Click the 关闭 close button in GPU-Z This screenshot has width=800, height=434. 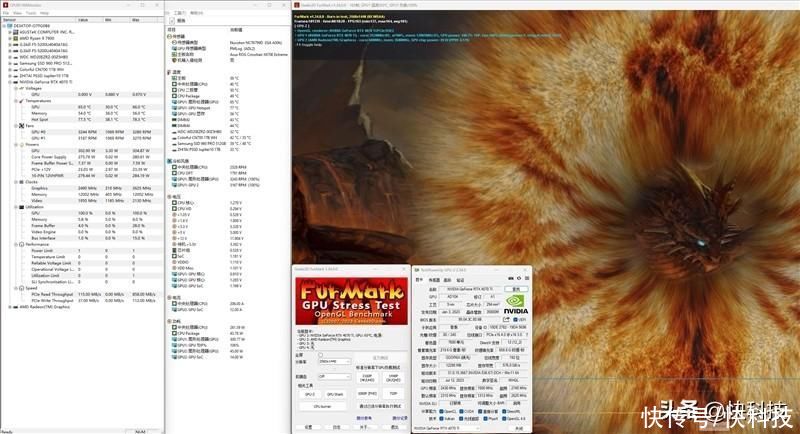(519, 428)
